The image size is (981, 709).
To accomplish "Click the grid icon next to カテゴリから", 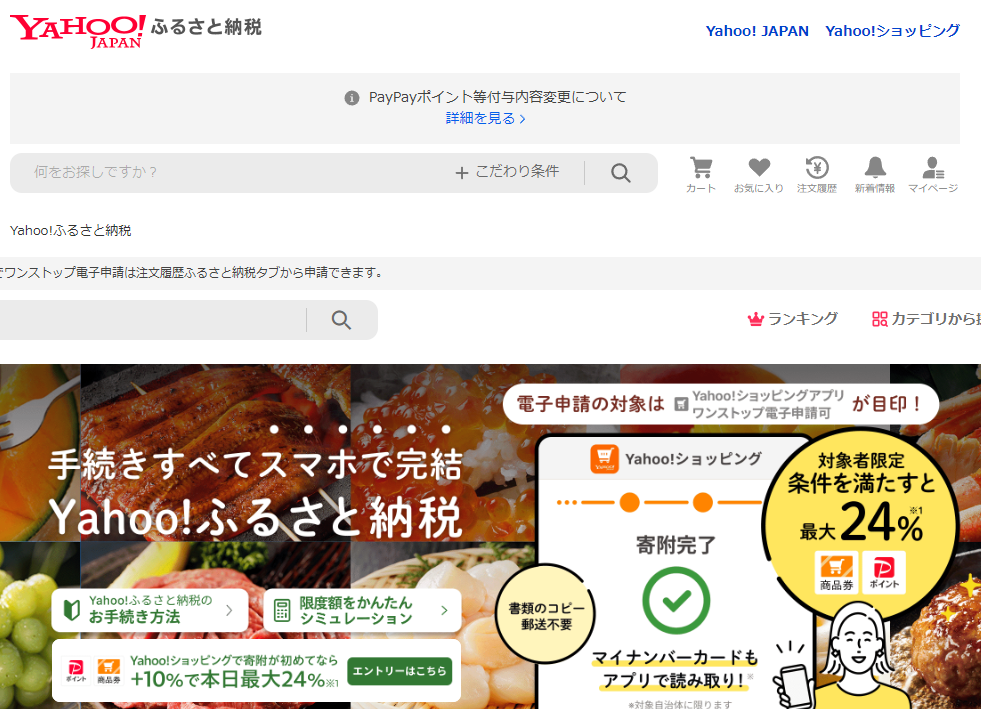I will click(880, 319).
